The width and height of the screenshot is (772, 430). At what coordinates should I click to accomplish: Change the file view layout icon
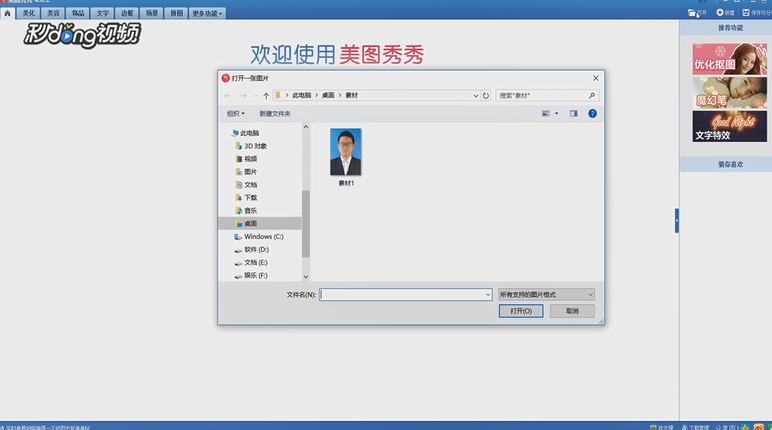(546, 114)
